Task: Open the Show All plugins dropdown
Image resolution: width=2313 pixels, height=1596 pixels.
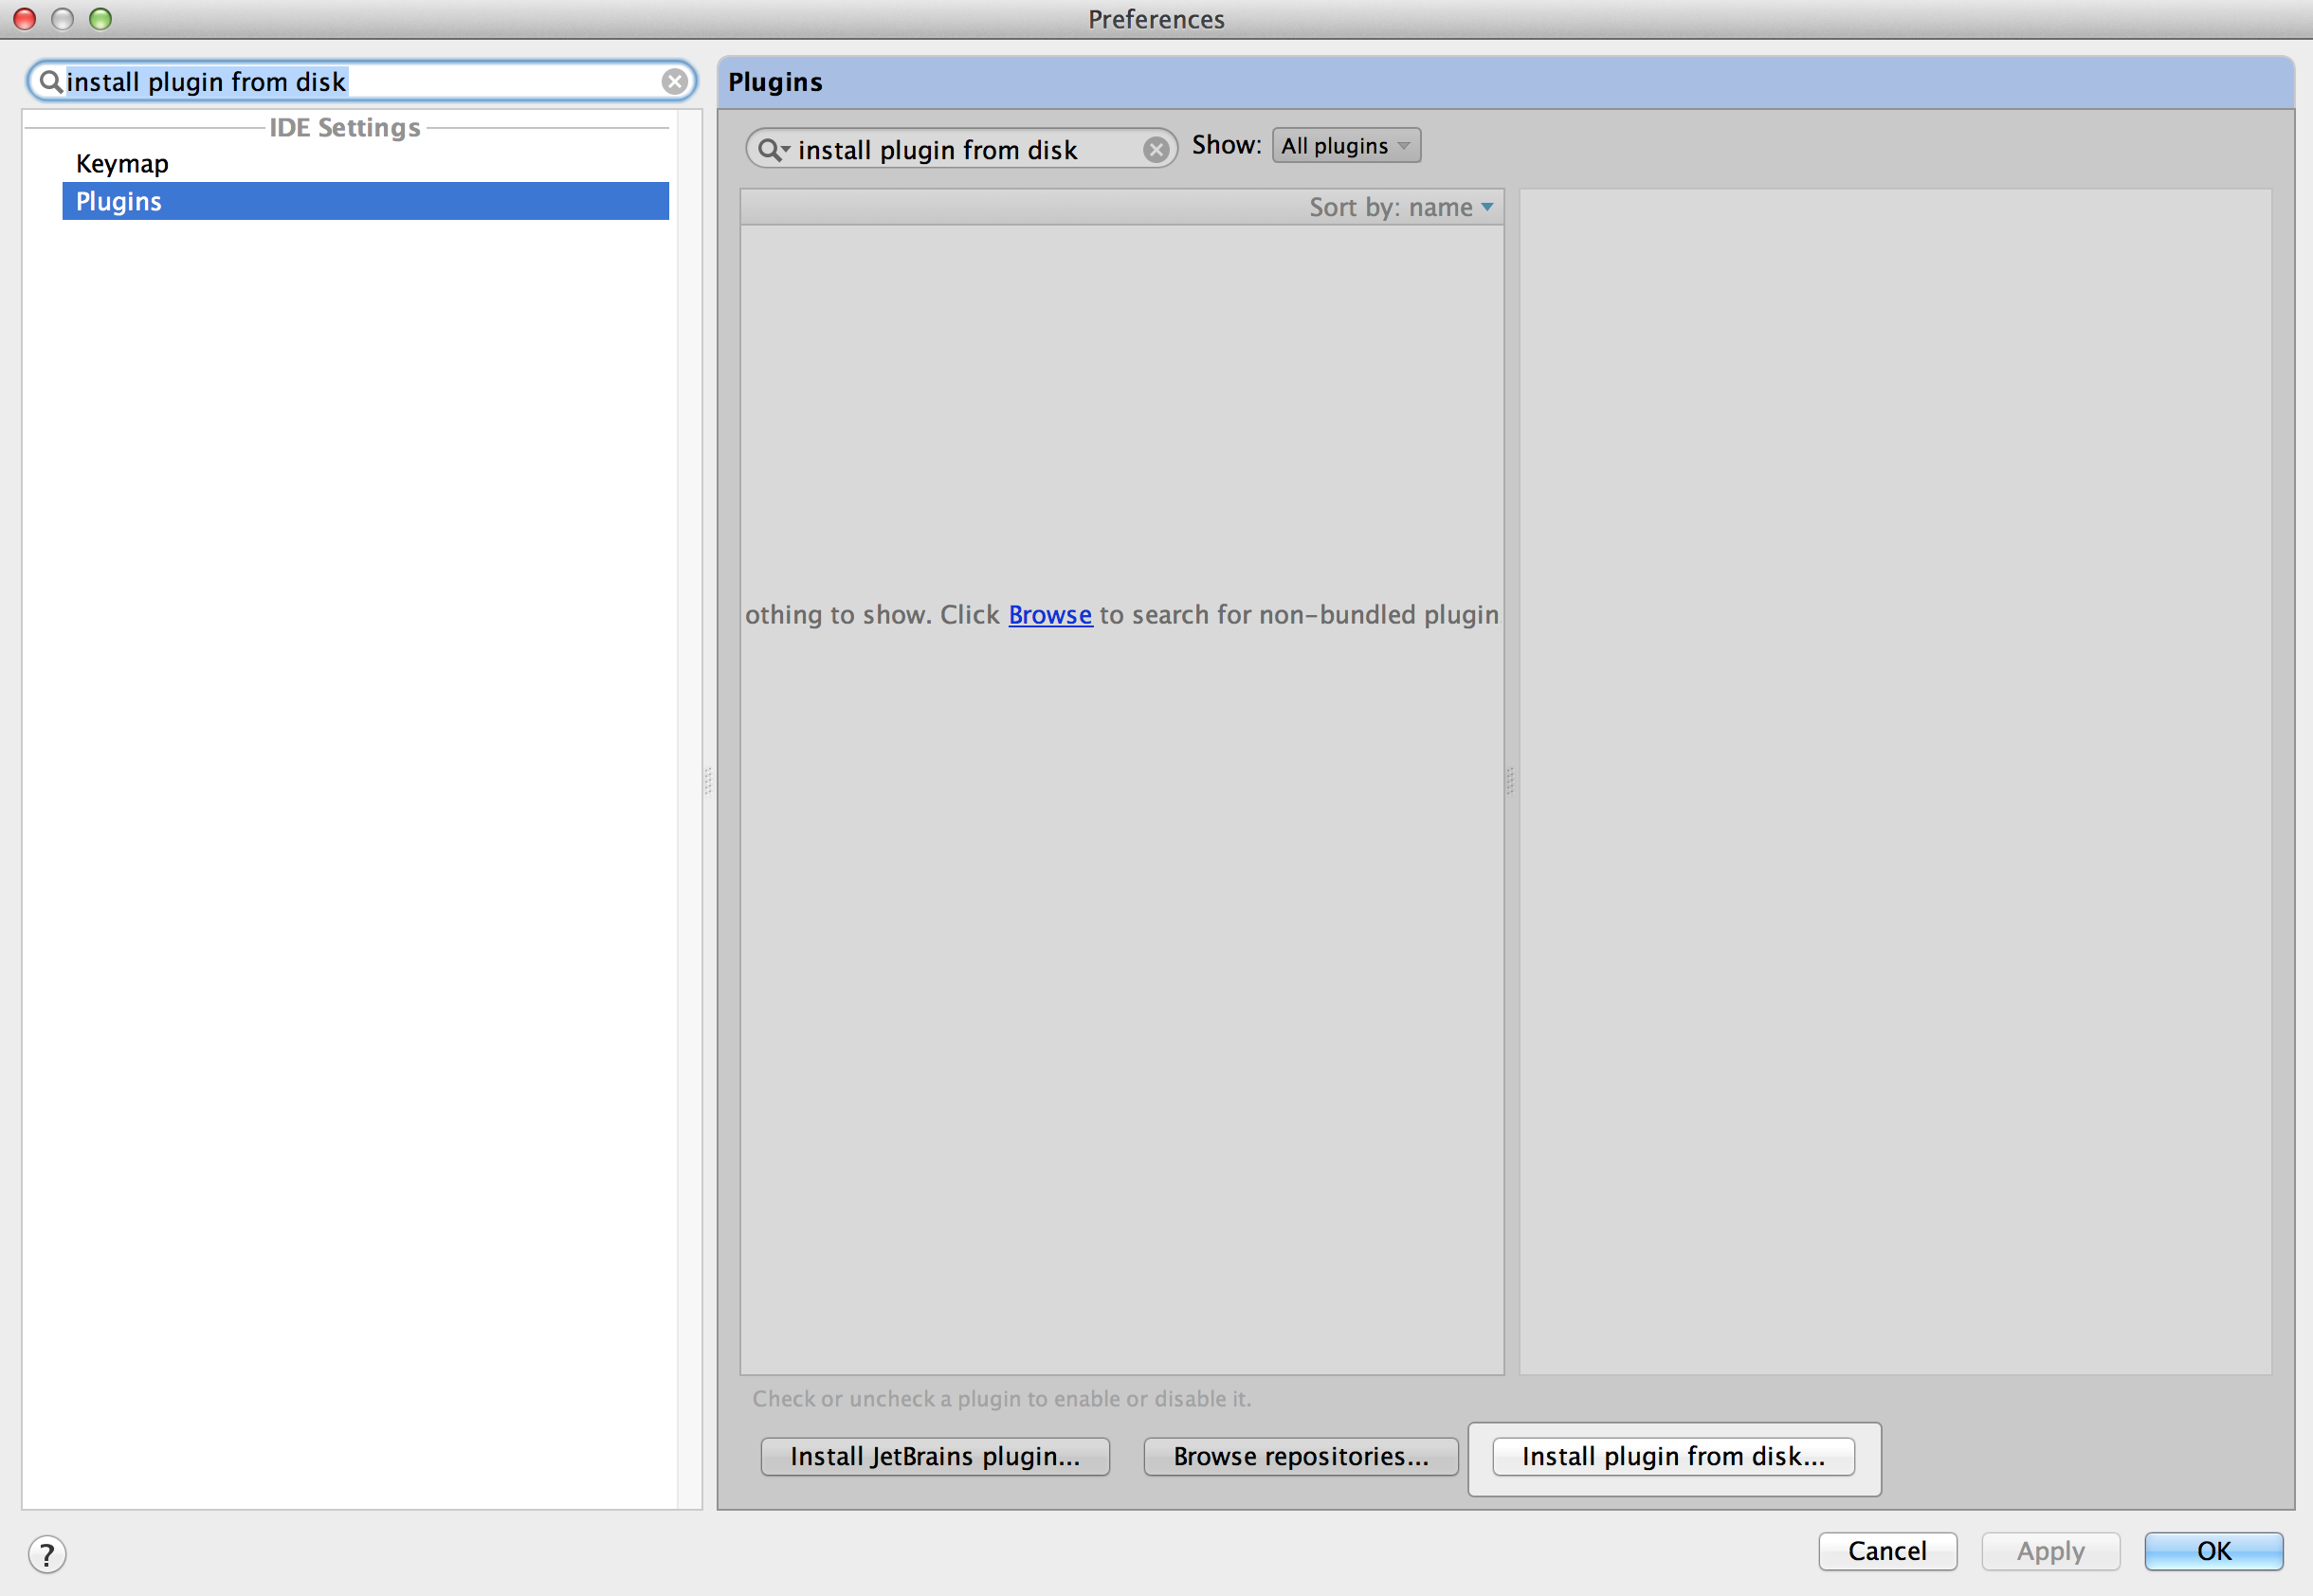Action: pos(1345,146)
